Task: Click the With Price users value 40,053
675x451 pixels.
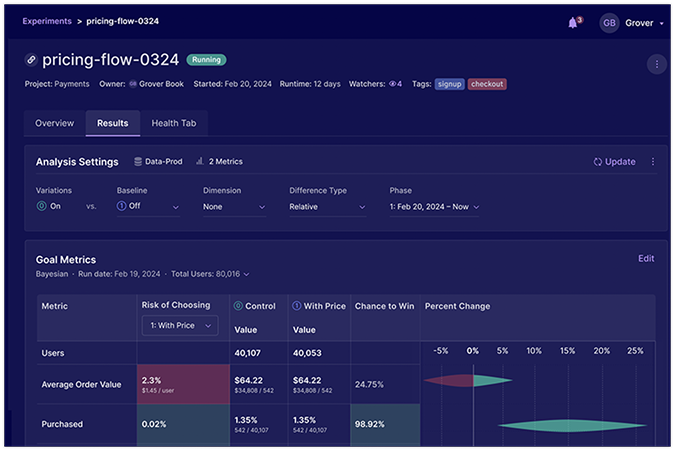Action: coord(307,353)
